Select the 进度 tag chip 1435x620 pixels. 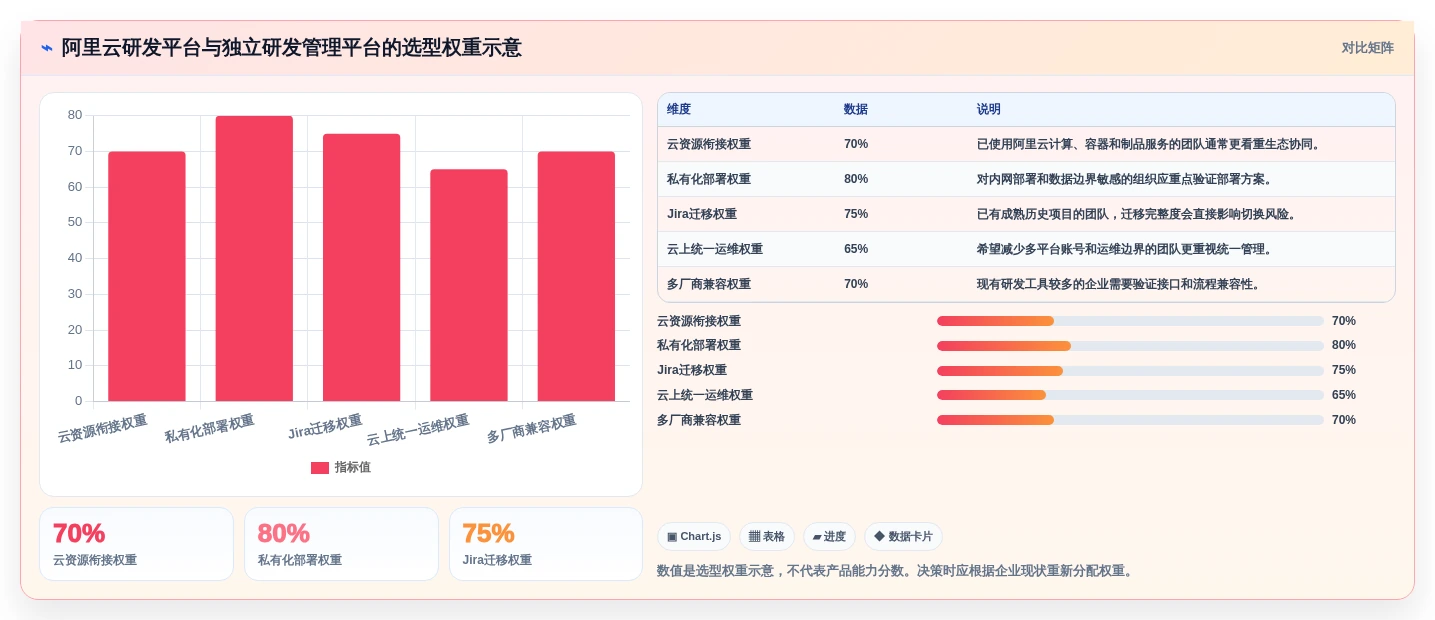click(x=829, y=537)
